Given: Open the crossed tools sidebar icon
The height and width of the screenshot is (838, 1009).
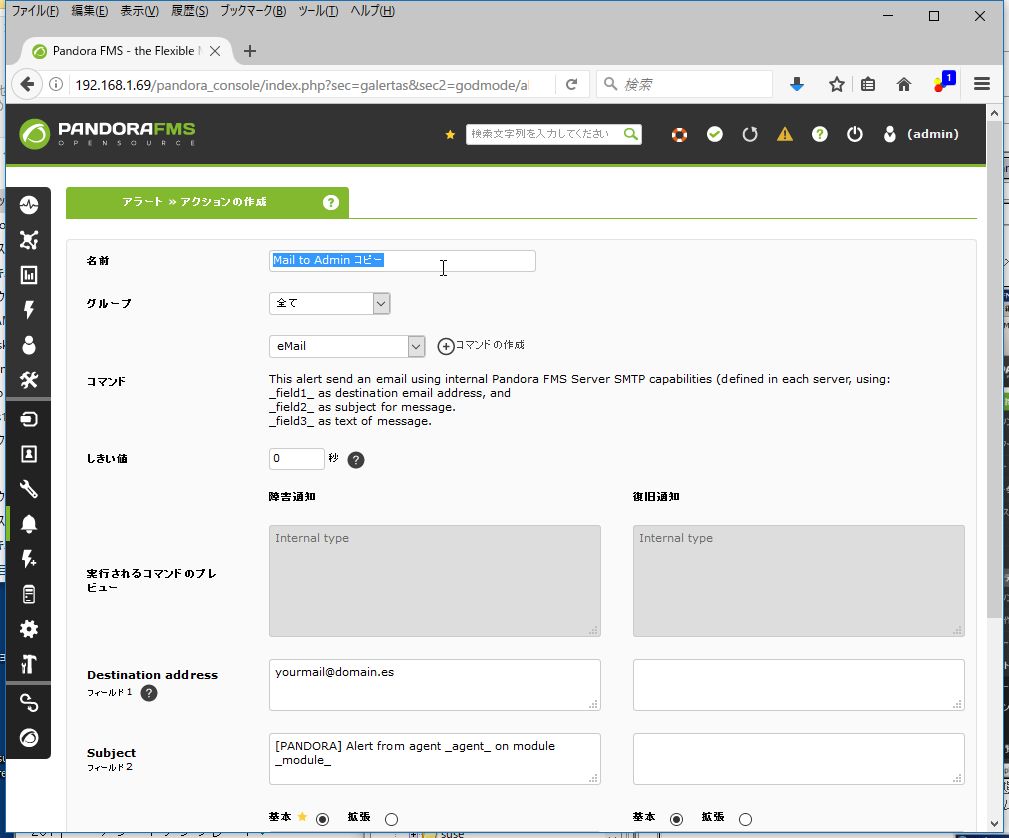Looking at the screenshot, I should click(29, 380).
